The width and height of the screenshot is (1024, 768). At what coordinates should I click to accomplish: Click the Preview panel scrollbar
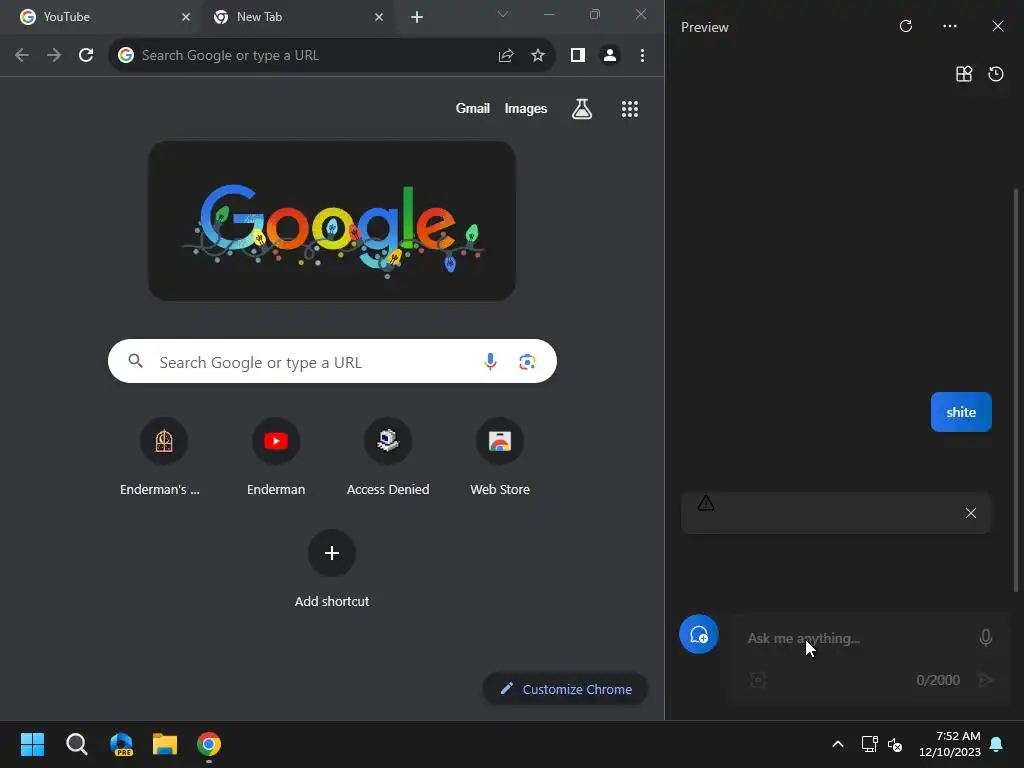(1016, 390)
